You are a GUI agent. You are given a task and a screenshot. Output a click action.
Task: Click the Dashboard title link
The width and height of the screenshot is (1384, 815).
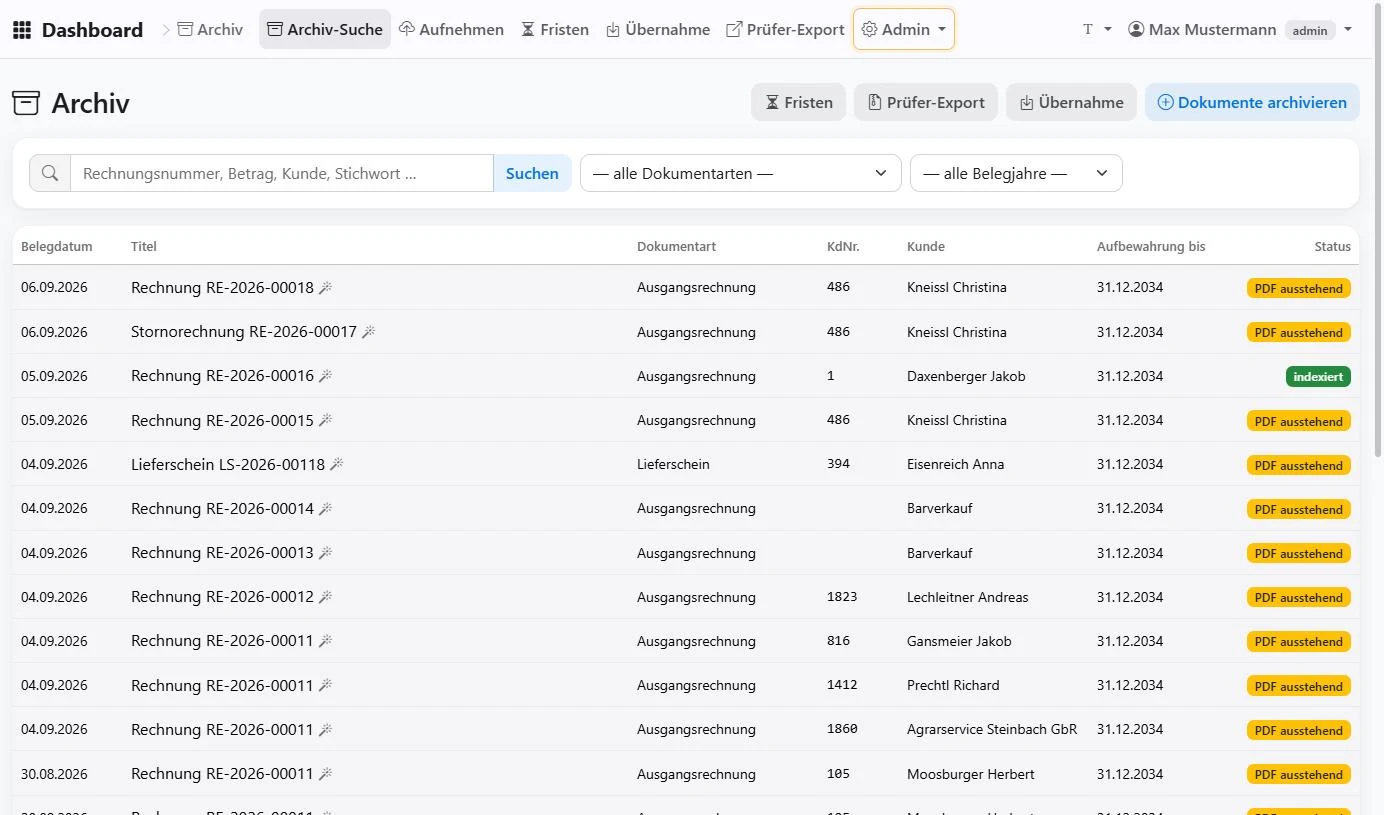(x=92, y=30)
